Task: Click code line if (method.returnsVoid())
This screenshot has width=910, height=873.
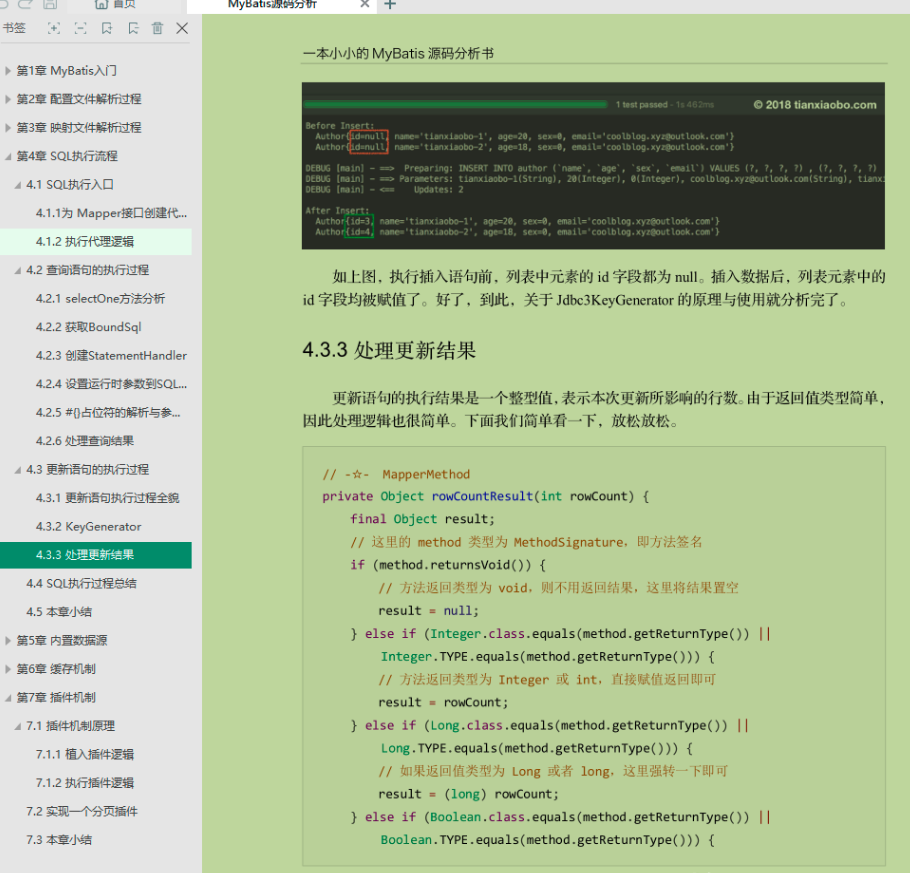Action: [448, 565]
